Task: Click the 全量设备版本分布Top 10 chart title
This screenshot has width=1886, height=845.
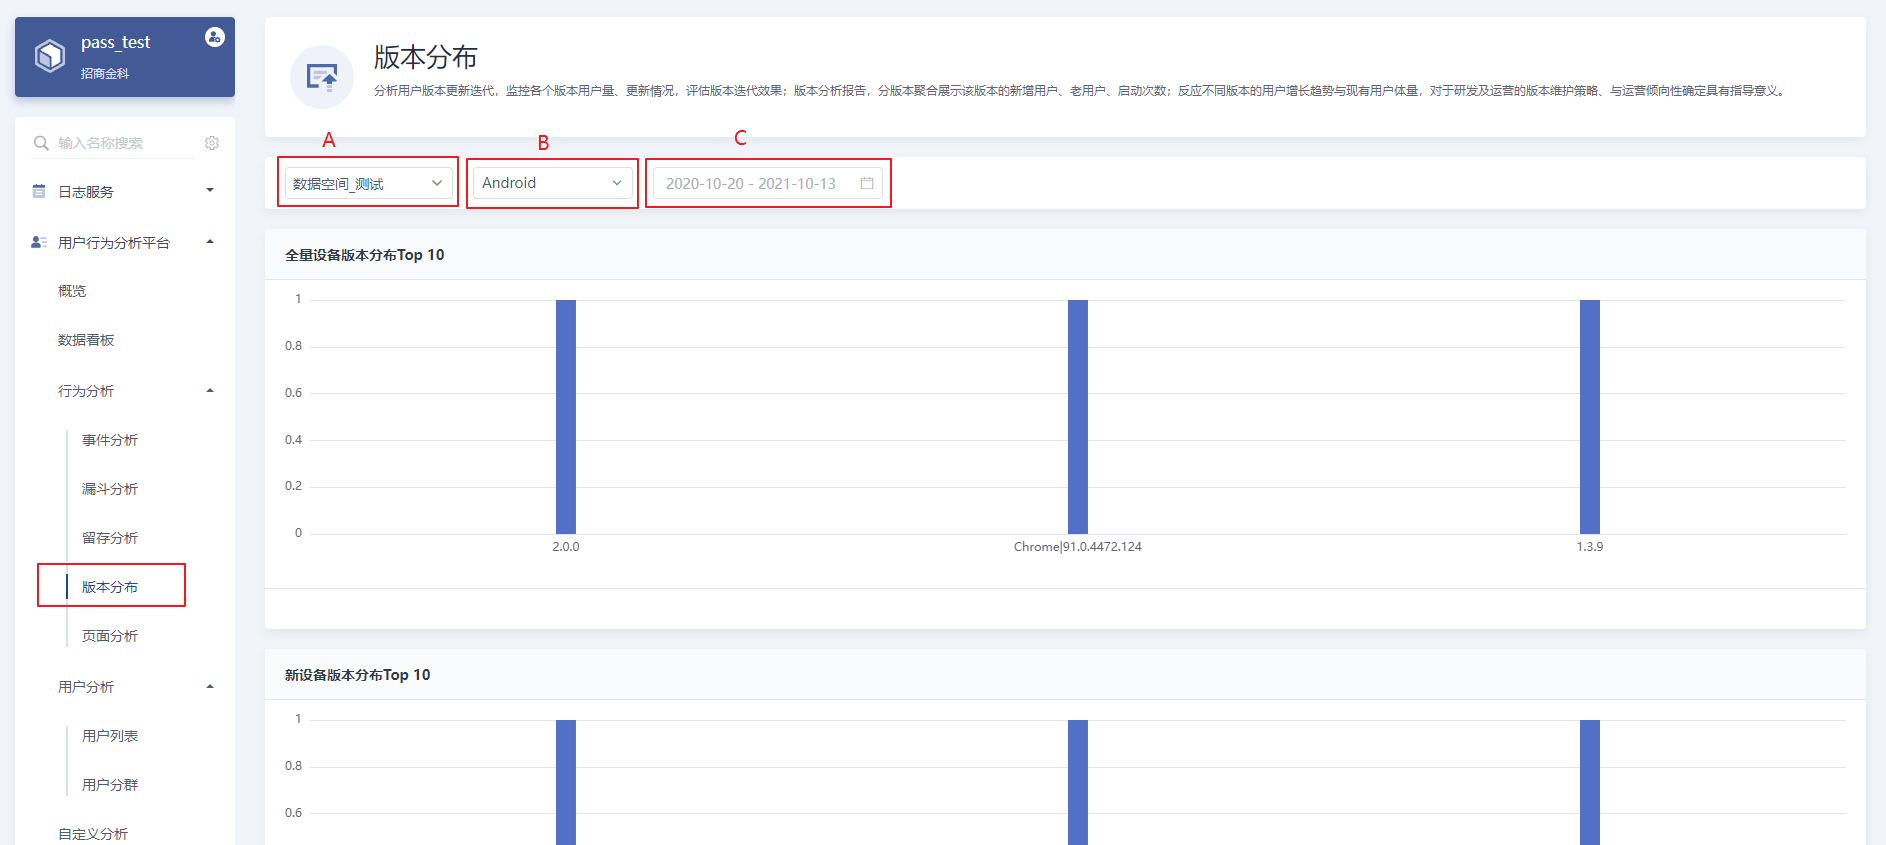Action: tap(365, 255)
